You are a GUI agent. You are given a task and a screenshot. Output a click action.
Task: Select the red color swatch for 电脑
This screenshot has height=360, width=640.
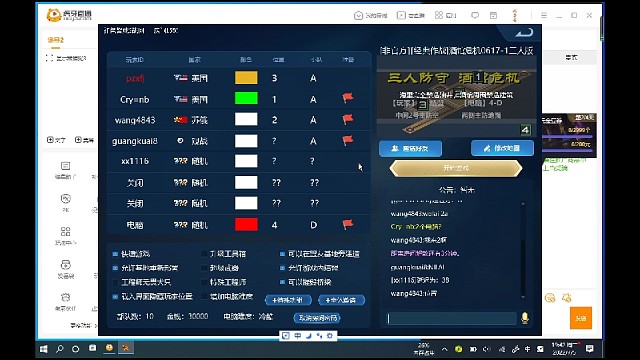click(246, 224)
